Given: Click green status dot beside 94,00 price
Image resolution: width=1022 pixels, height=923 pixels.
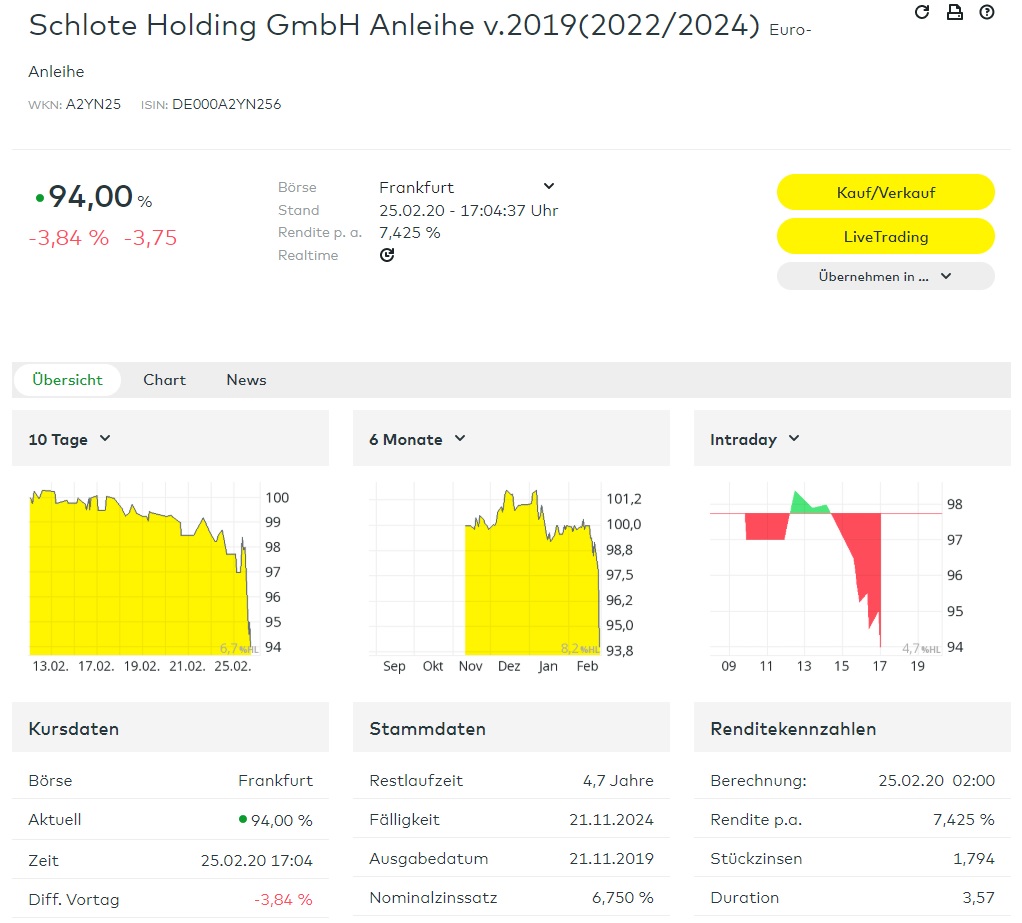Looking at the screenshot, I should pyautogui.click(x=40, y=198).
